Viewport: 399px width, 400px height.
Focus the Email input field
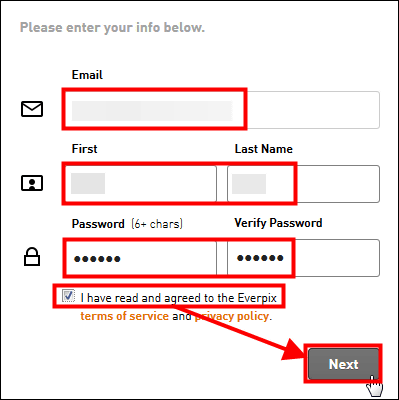tap(221, 110)
